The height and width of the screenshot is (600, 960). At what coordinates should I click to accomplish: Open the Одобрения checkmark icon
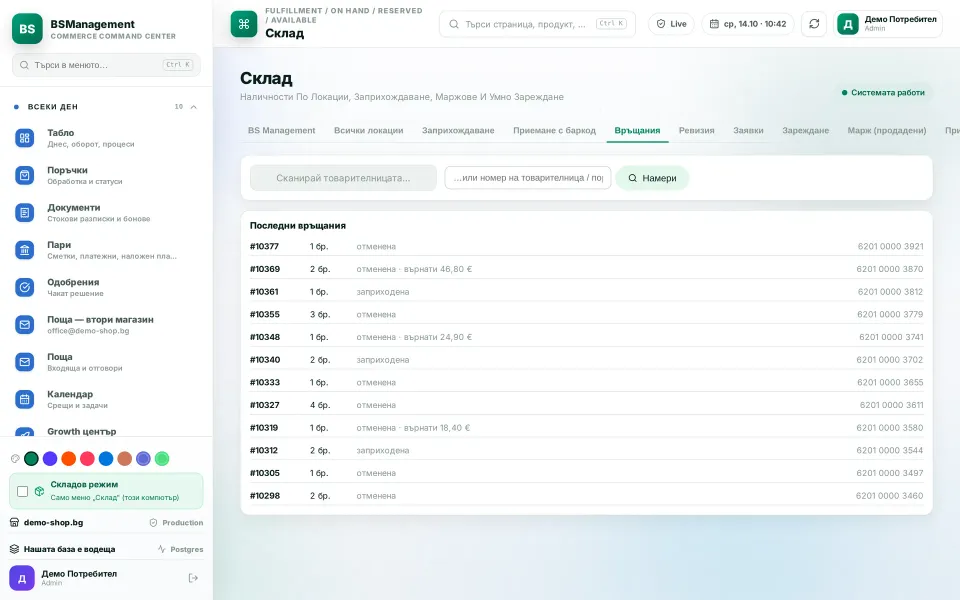click(24, 287)
